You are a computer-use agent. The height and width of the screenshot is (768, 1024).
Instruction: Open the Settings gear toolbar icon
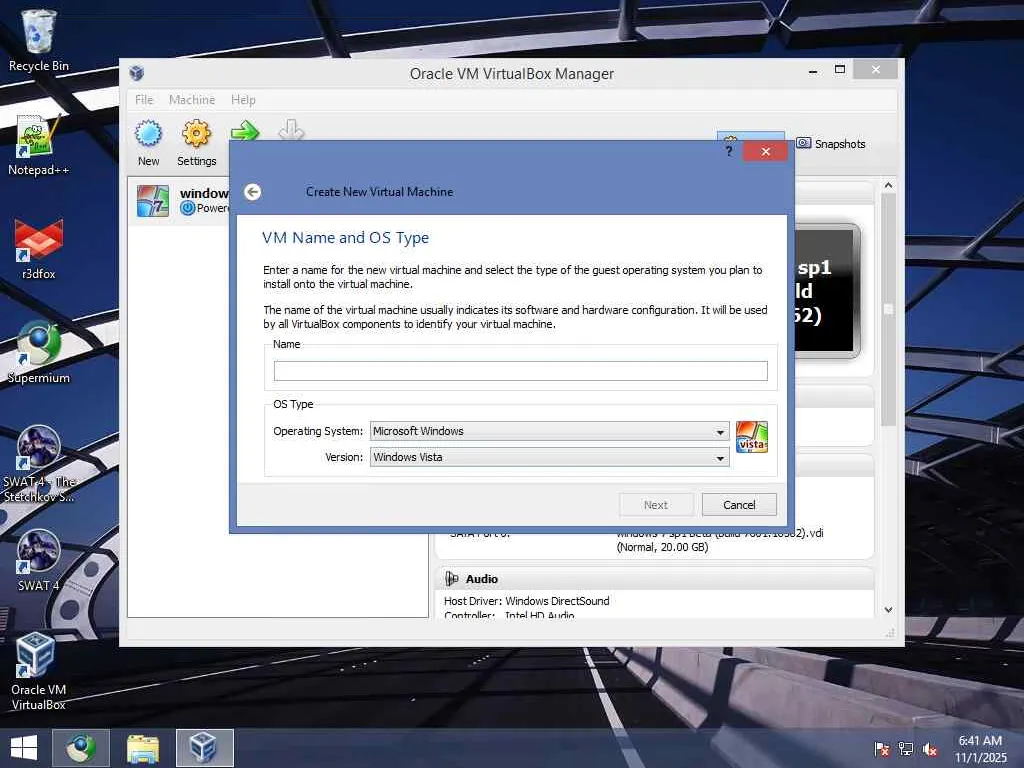pyautogui.click(x=196, y=134)
